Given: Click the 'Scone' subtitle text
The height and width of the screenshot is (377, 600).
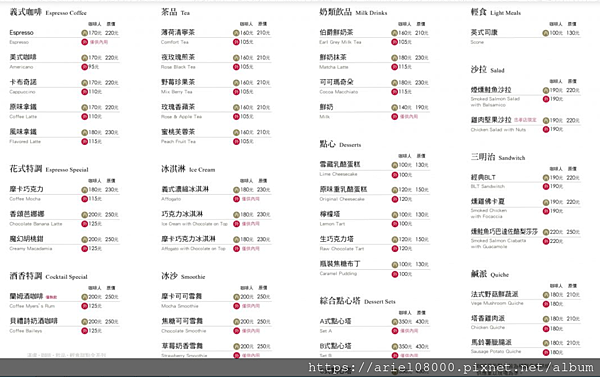Looking at the screenshot, I should tap(477, 42).
